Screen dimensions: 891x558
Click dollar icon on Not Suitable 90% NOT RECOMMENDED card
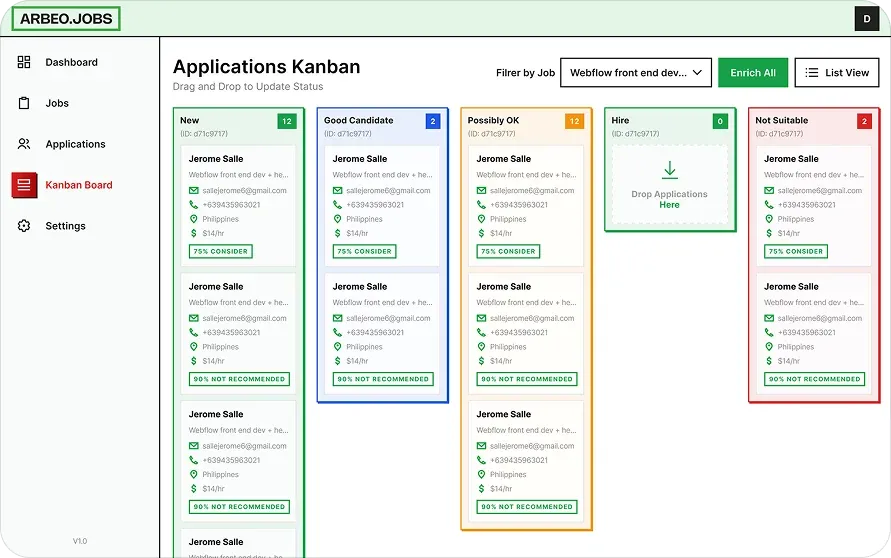pyautogui.click(x=769, y=361)
